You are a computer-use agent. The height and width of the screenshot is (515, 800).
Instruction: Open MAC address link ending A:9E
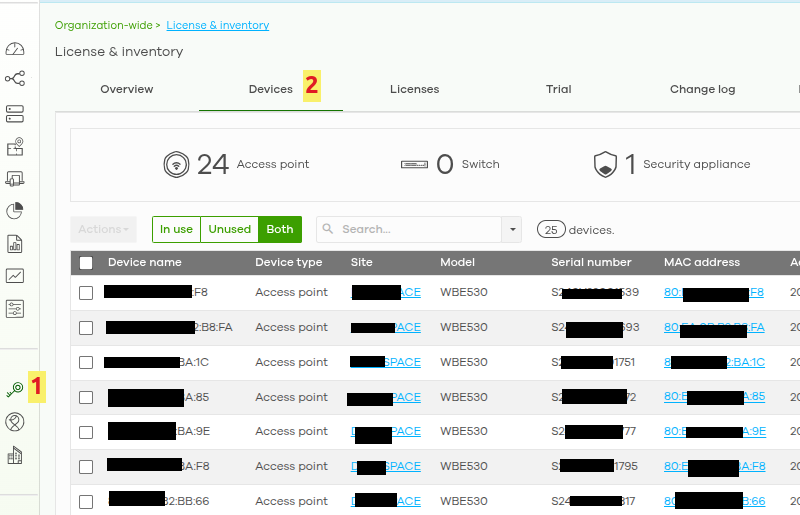pyautogui.click(x=715, y=431)
